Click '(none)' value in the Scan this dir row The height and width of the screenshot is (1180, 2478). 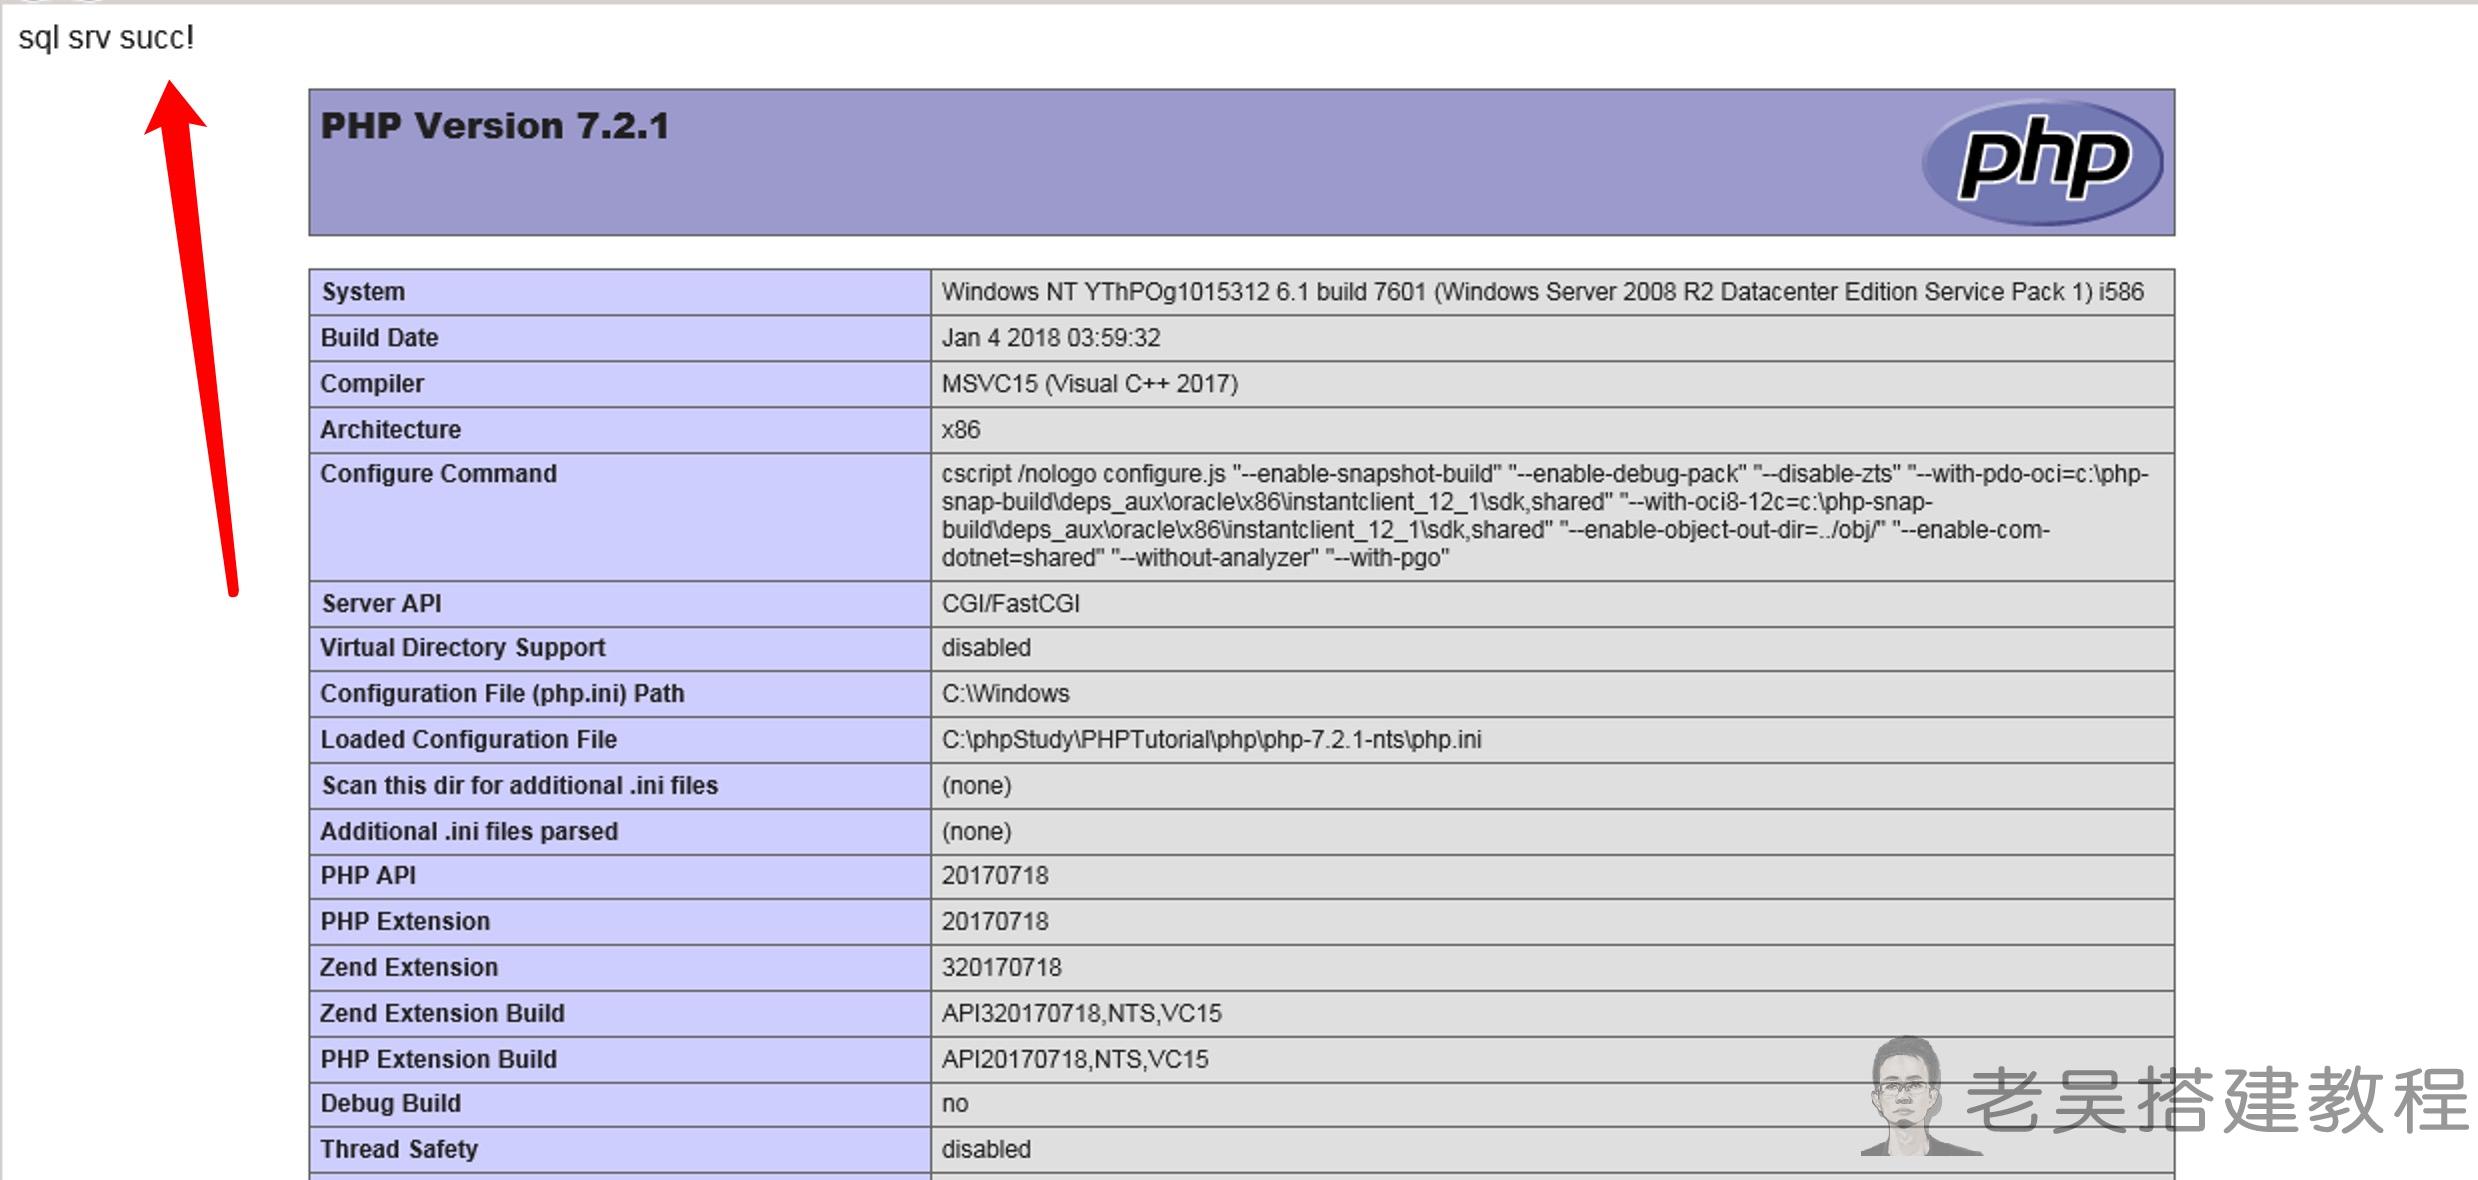tap(976, 786)
